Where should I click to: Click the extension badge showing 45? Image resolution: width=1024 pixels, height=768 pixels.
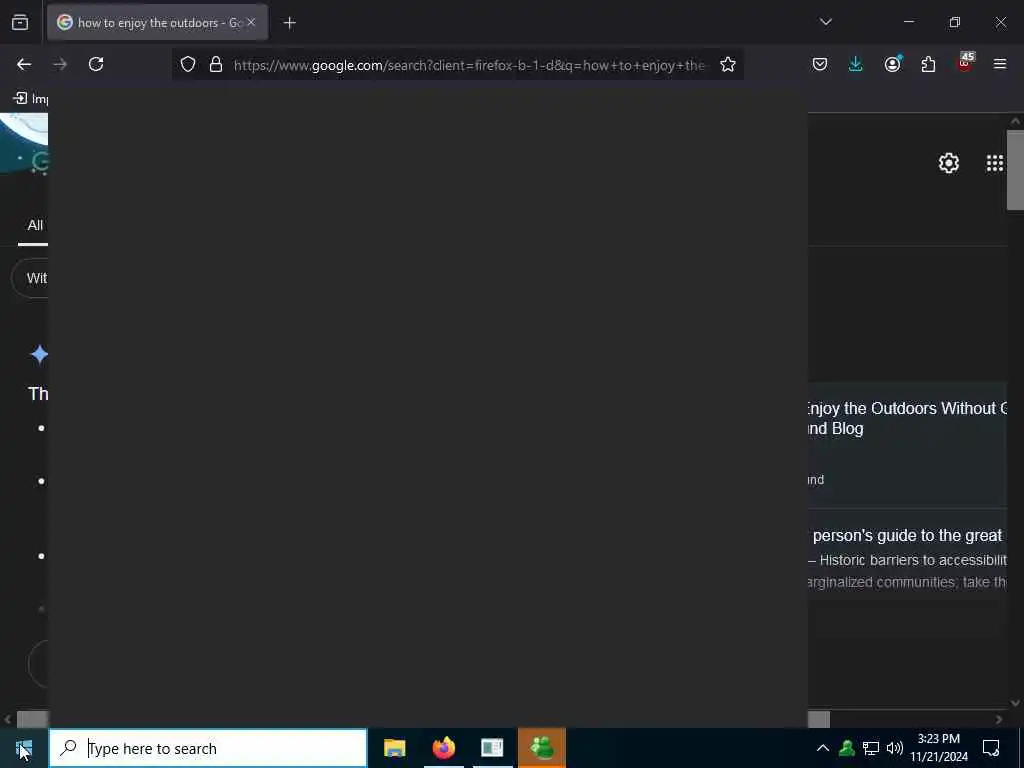pos(965,62)
